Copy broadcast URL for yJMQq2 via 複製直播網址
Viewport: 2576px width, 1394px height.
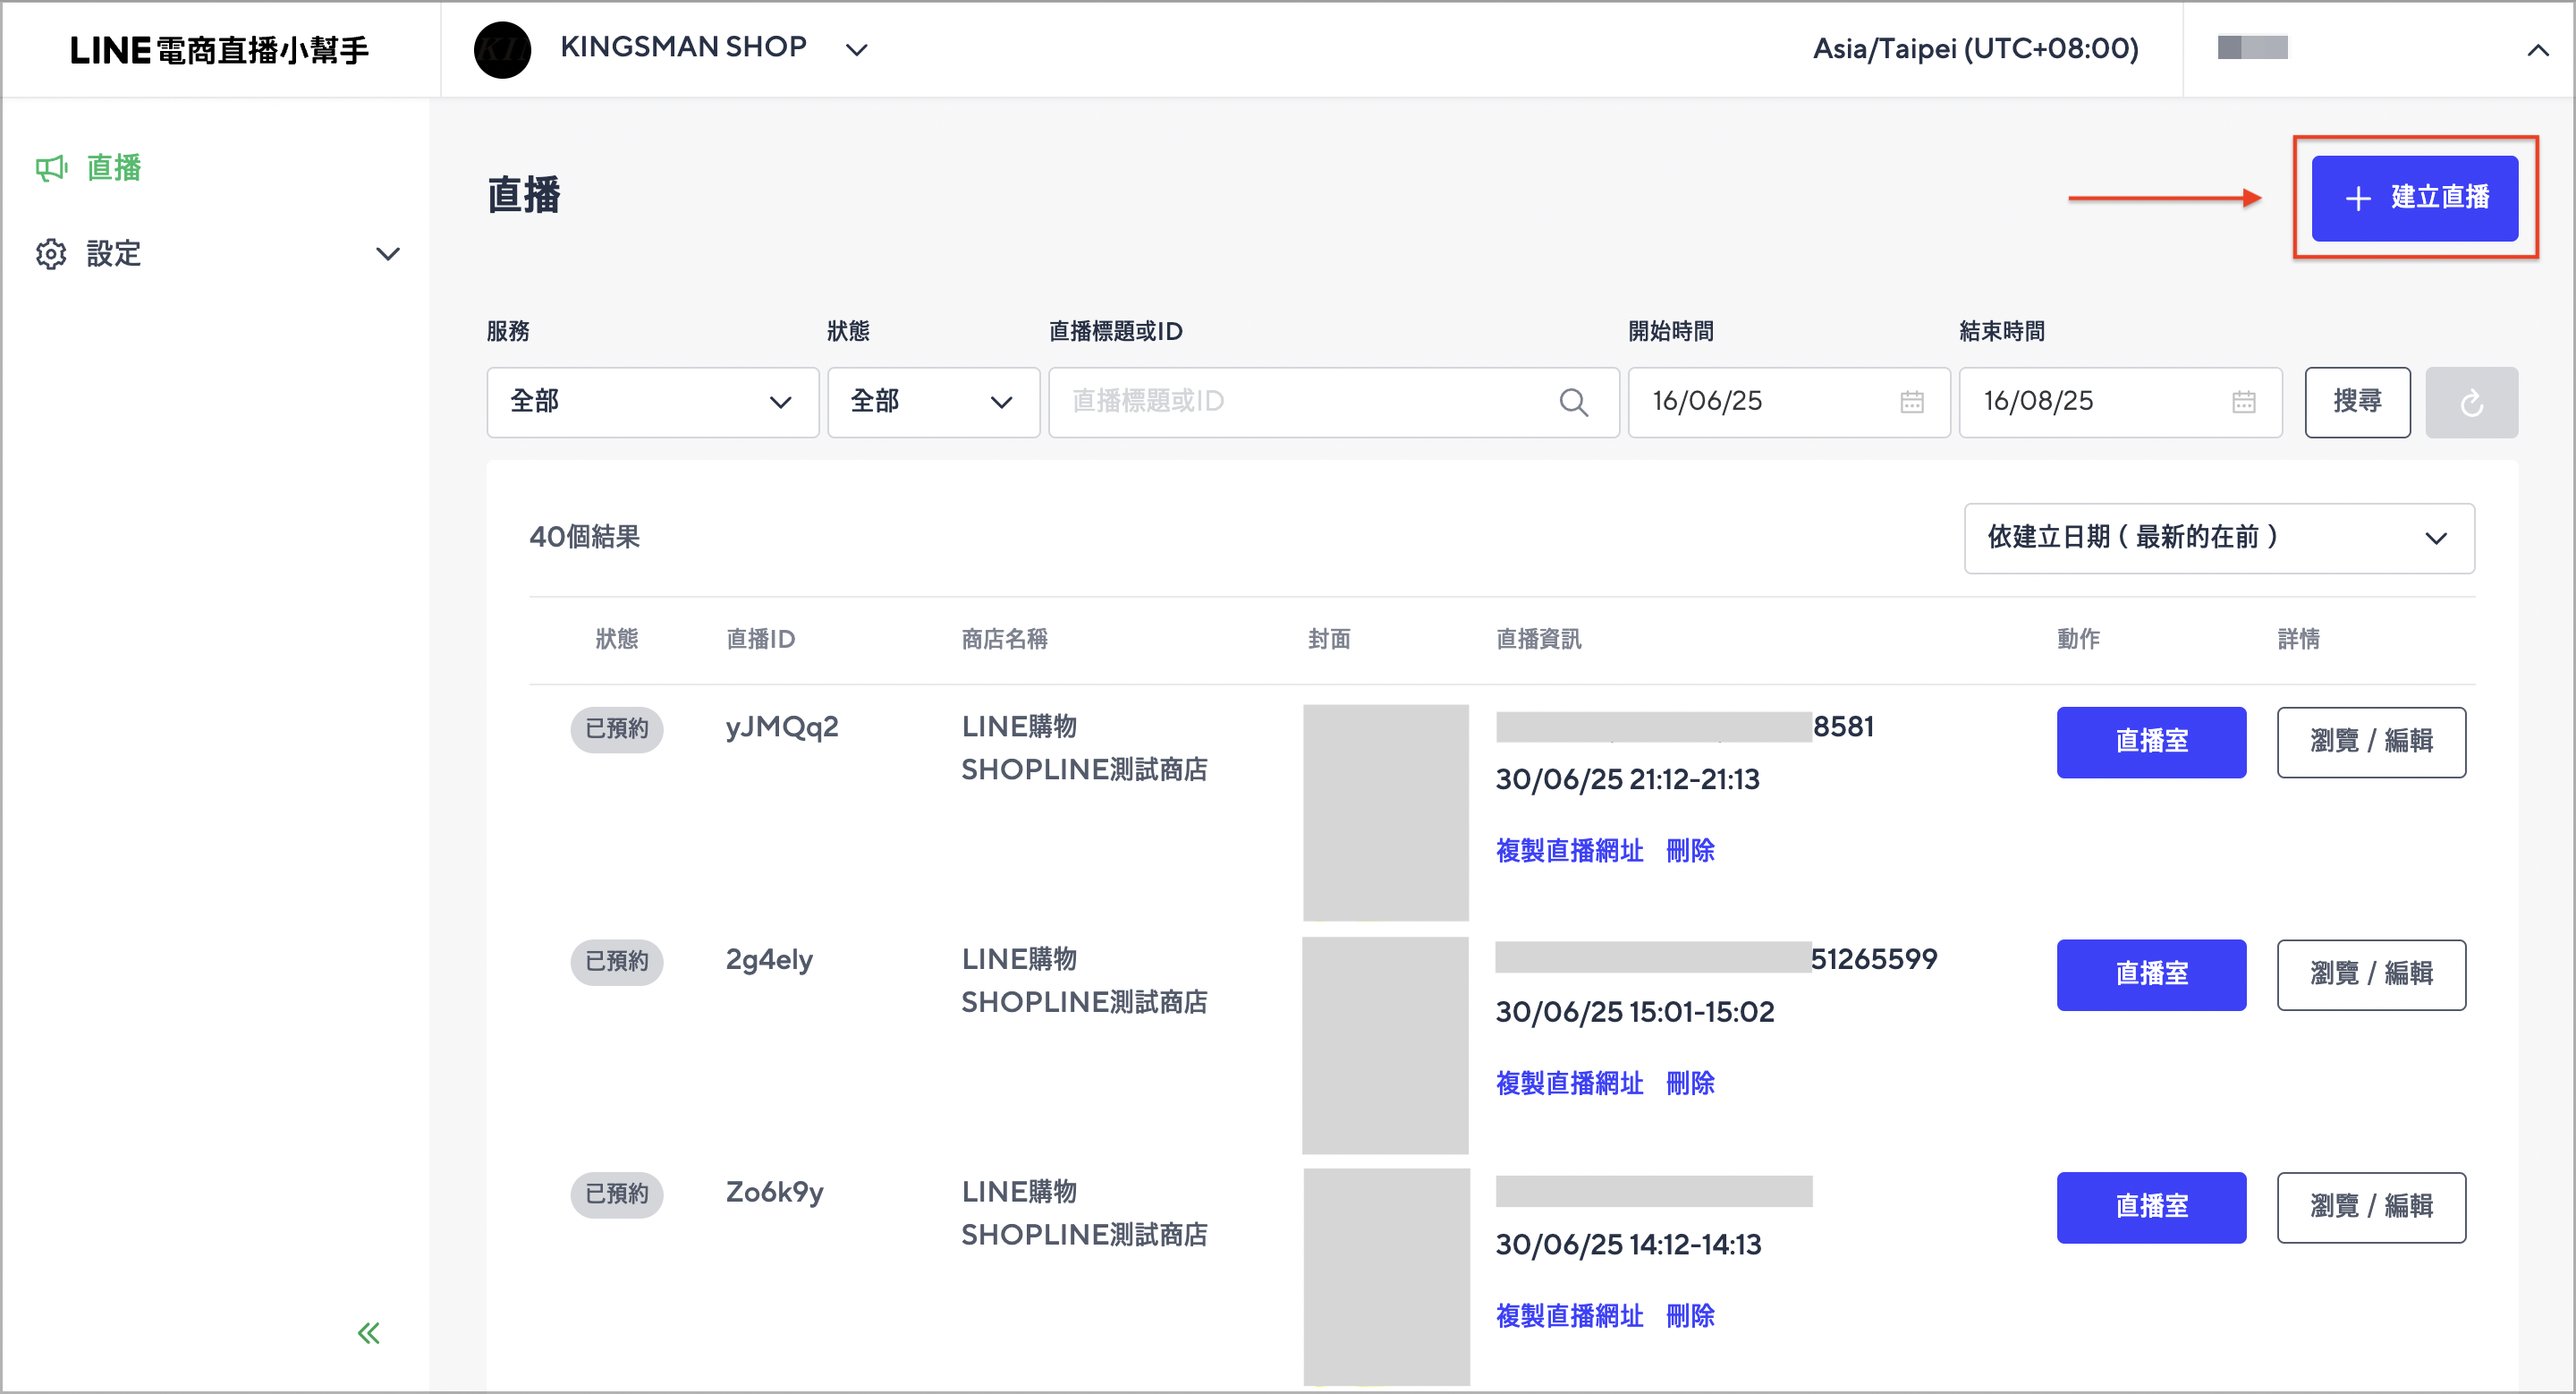coord(1569,851)
